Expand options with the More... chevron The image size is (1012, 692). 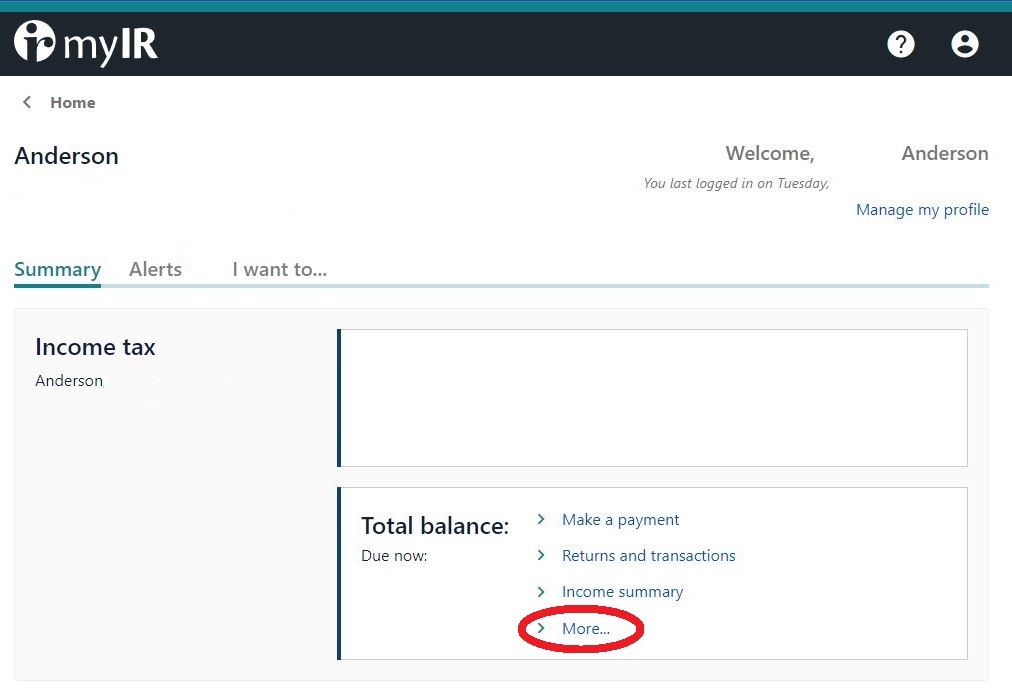[x=541, y=628]
